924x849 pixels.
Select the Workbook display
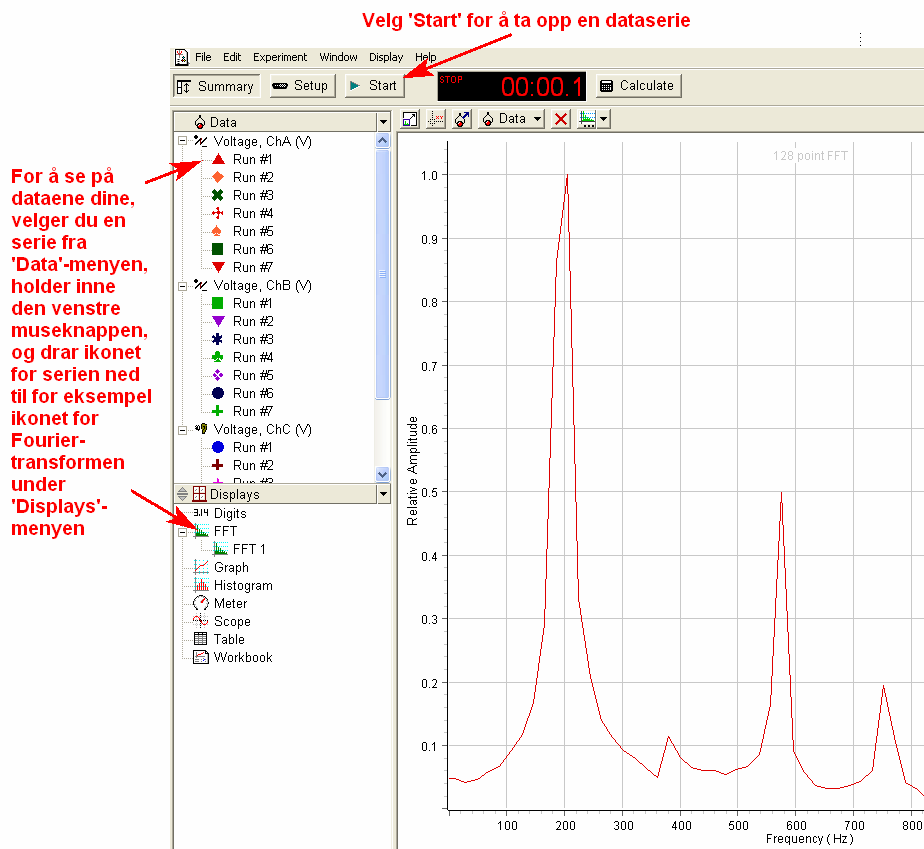(x=233, y=658)
